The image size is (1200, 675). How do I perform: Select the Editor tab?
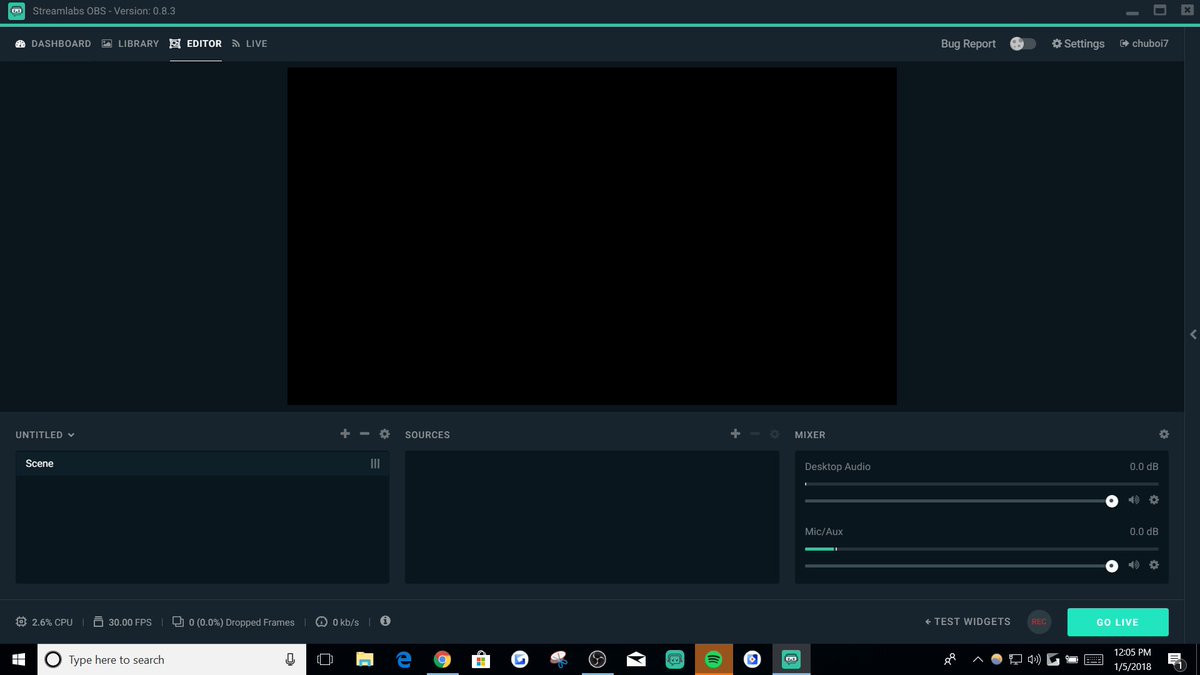(x=196, y=44)
